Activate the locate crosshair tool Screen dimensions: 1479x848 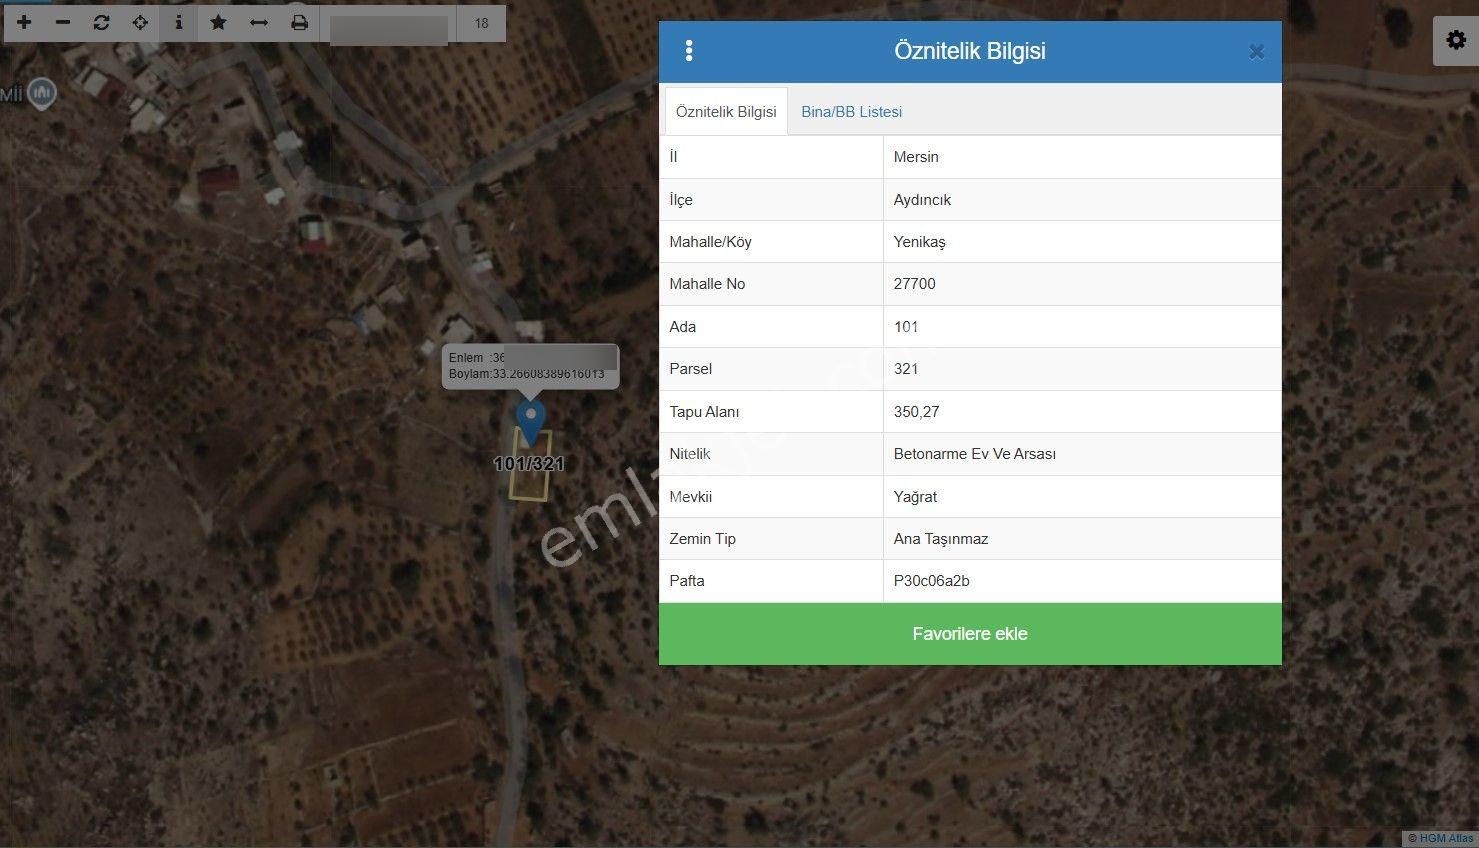coord(140,22)
